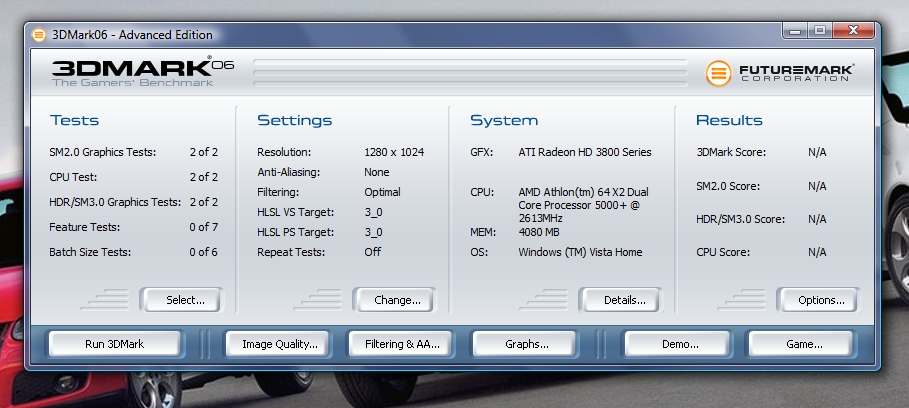Viewport: 909px width, 408px height.
Task: Click the memory value 4080 MB
Action: [539, 232]
